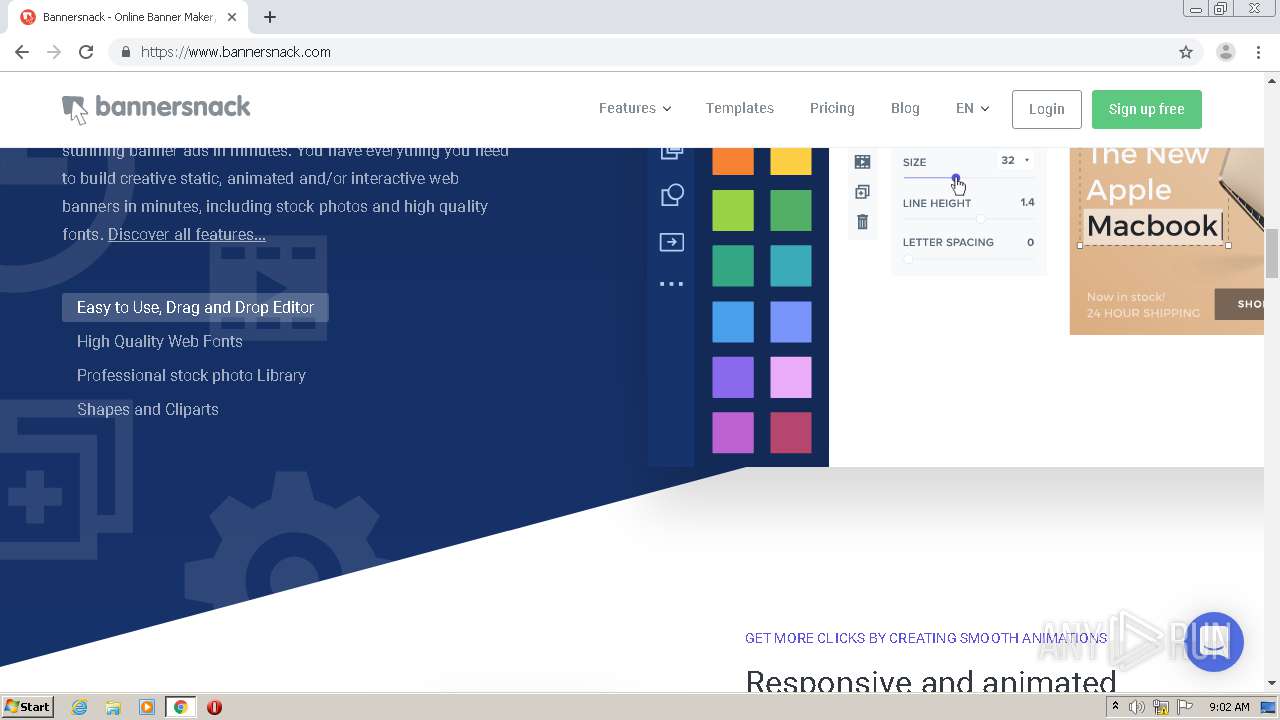Click the Sign up free button
Viewport: 1280px width, 720px height.
[x=1147, y=109]
